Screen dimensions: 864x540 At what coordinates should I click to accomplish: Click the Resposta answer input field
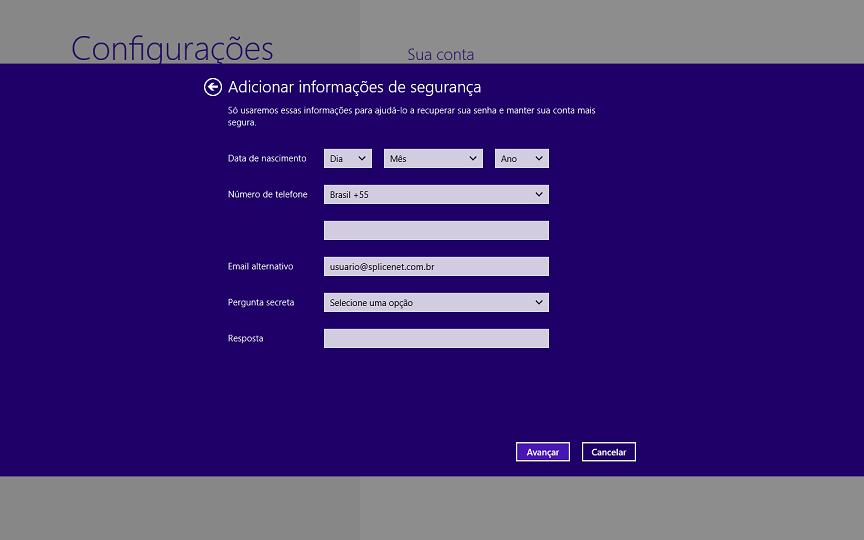pyautogui.click(x=436, y=338)
